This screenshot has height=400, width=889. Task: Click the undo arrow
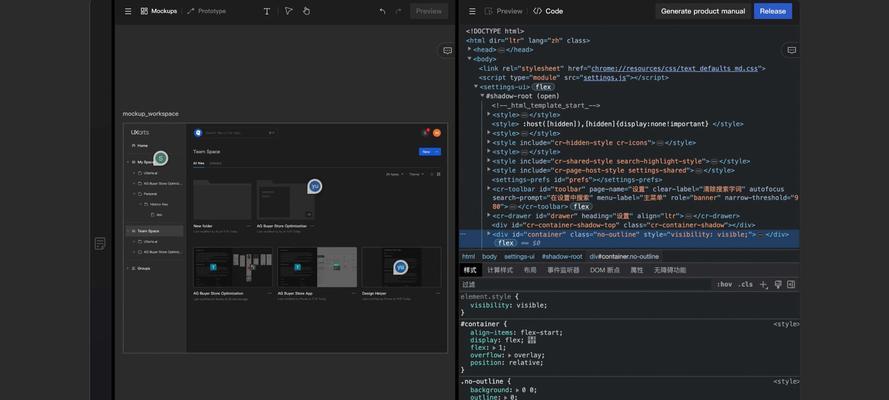[x=382, y=11]
